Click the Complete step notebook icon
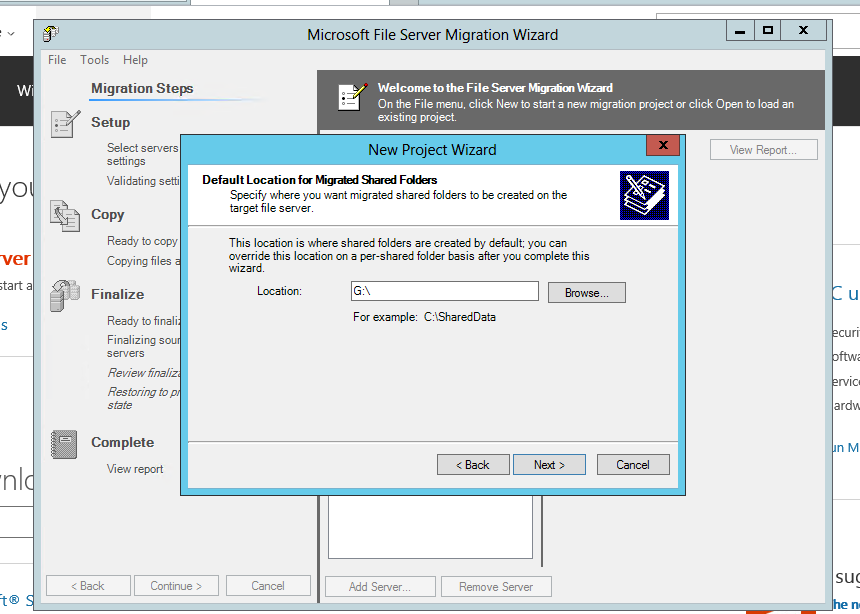 64,444
